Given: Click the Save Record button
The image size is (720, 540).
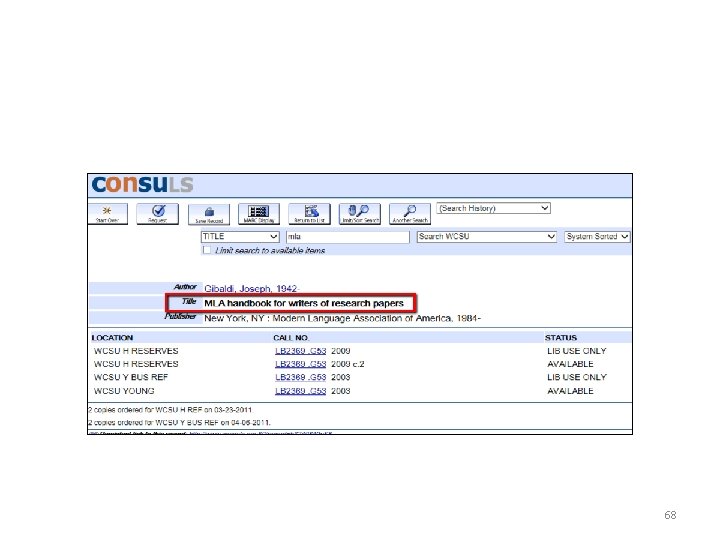Looking at the screenshot, I should [x=209, y=214].
